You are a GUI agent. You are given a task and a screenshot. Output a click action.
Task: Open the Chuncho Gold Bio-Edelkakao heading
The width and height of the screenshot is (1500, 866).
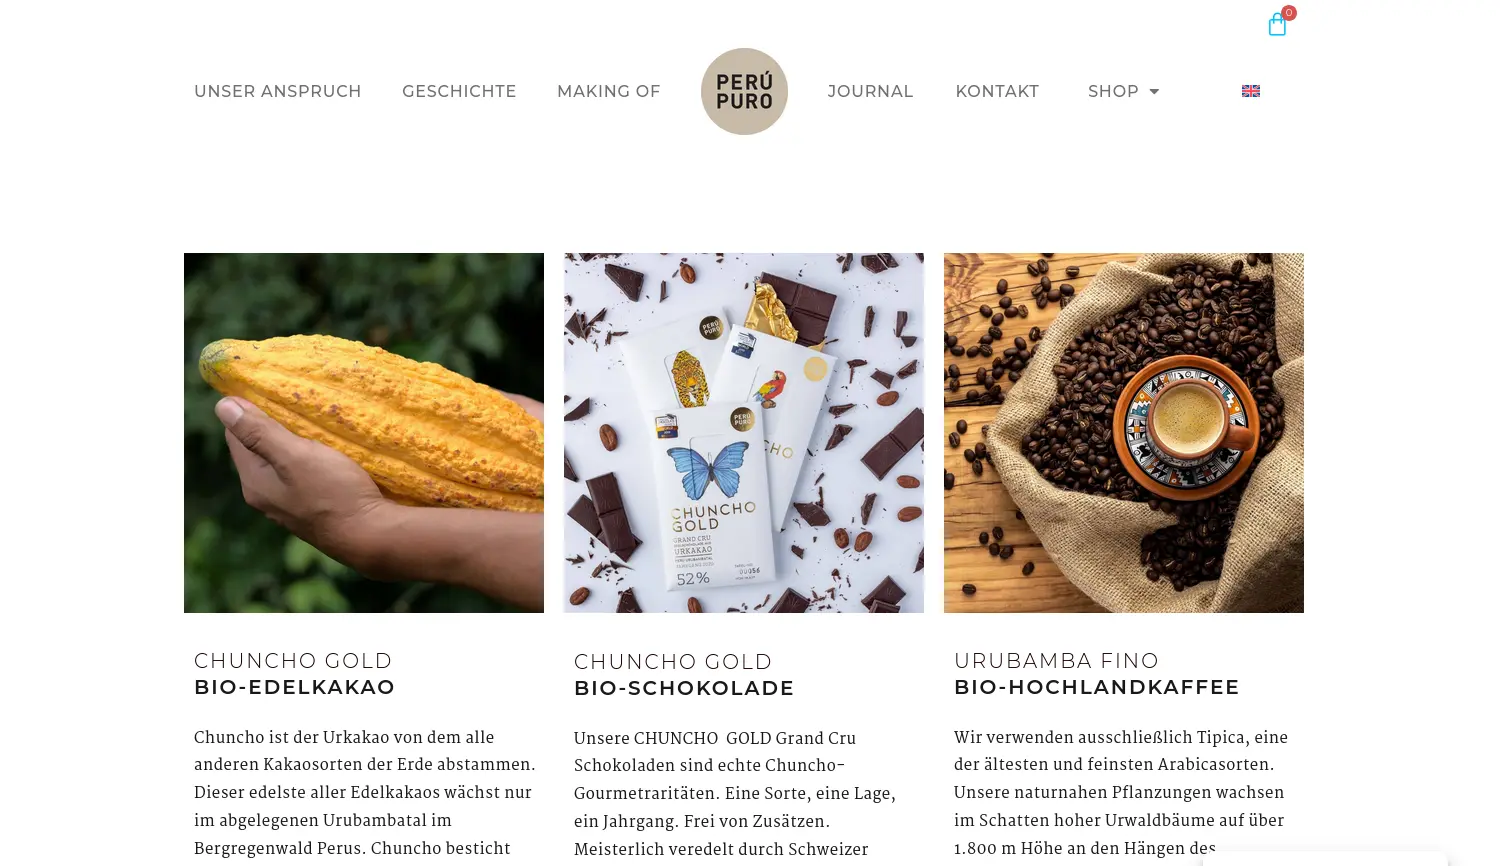(x=295, y=674)
